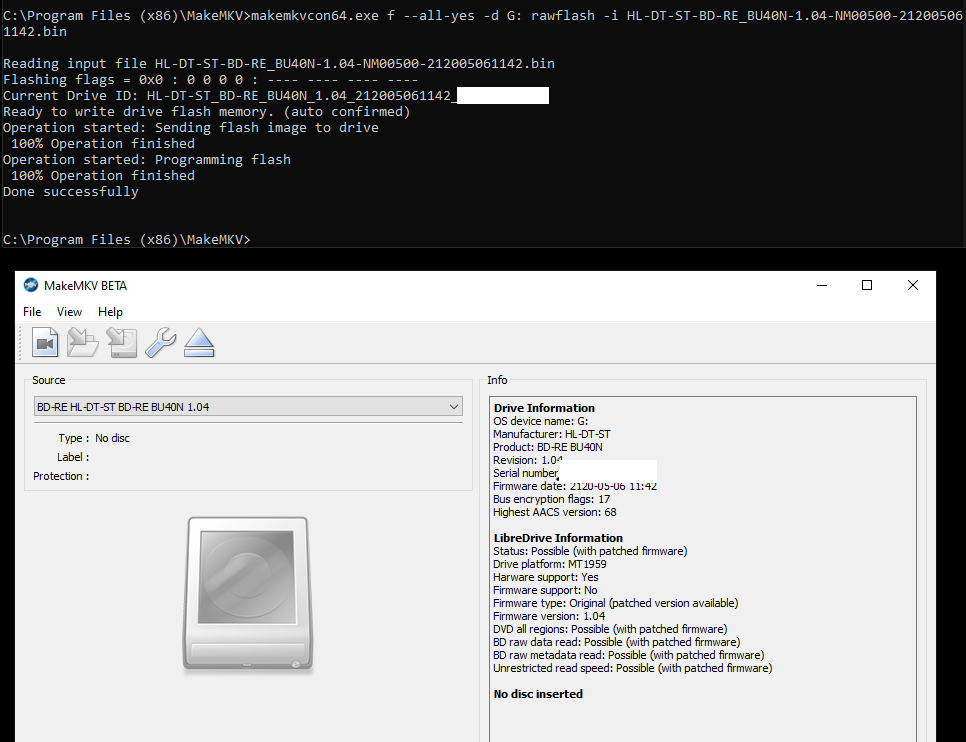
Task: Minimize the MakeMKV BETA window
Action: point(822,285)
